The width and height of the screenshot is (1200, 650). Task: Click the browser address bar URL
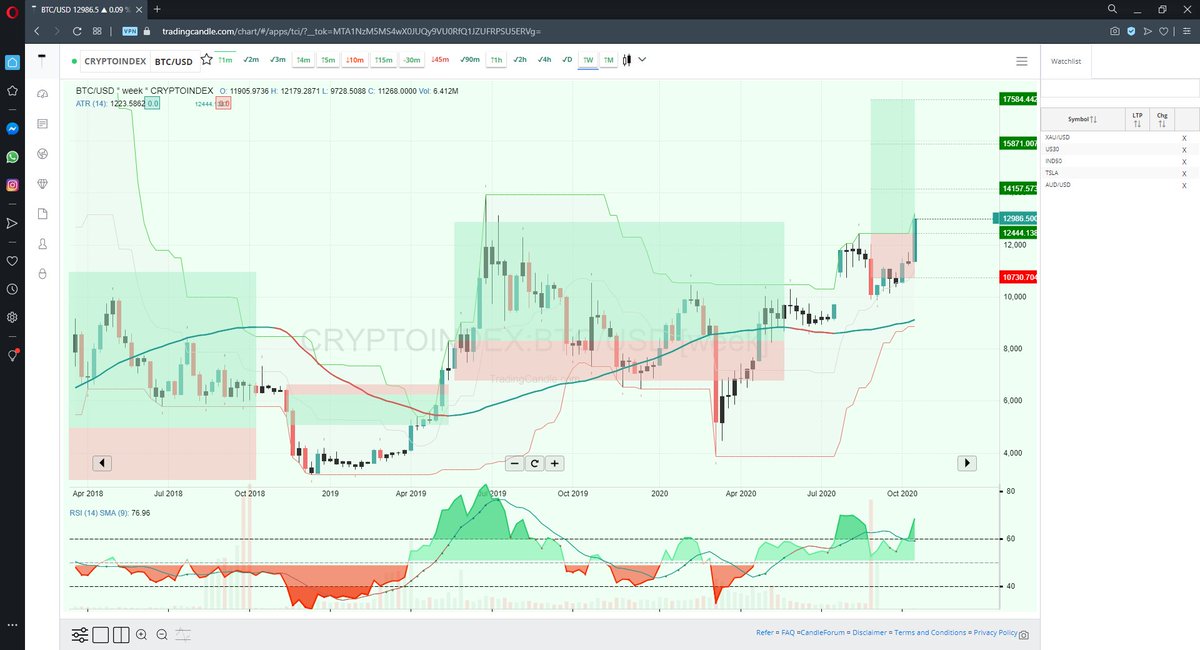351,30
